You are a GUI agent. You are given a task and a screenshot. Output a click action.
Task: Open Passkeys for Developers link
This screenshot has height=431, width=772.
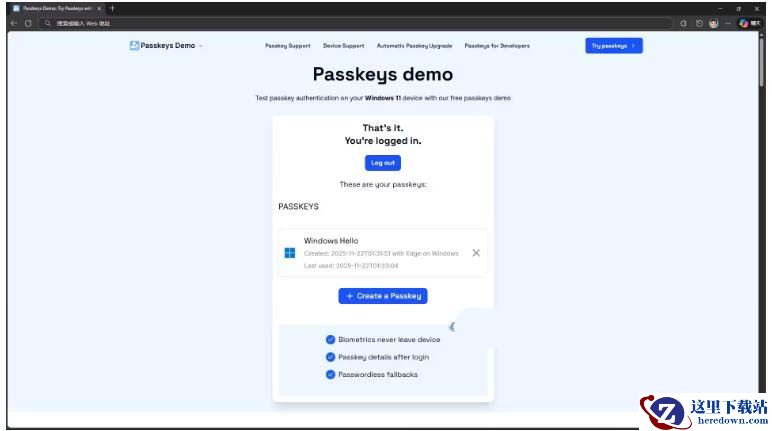[497, 46]
